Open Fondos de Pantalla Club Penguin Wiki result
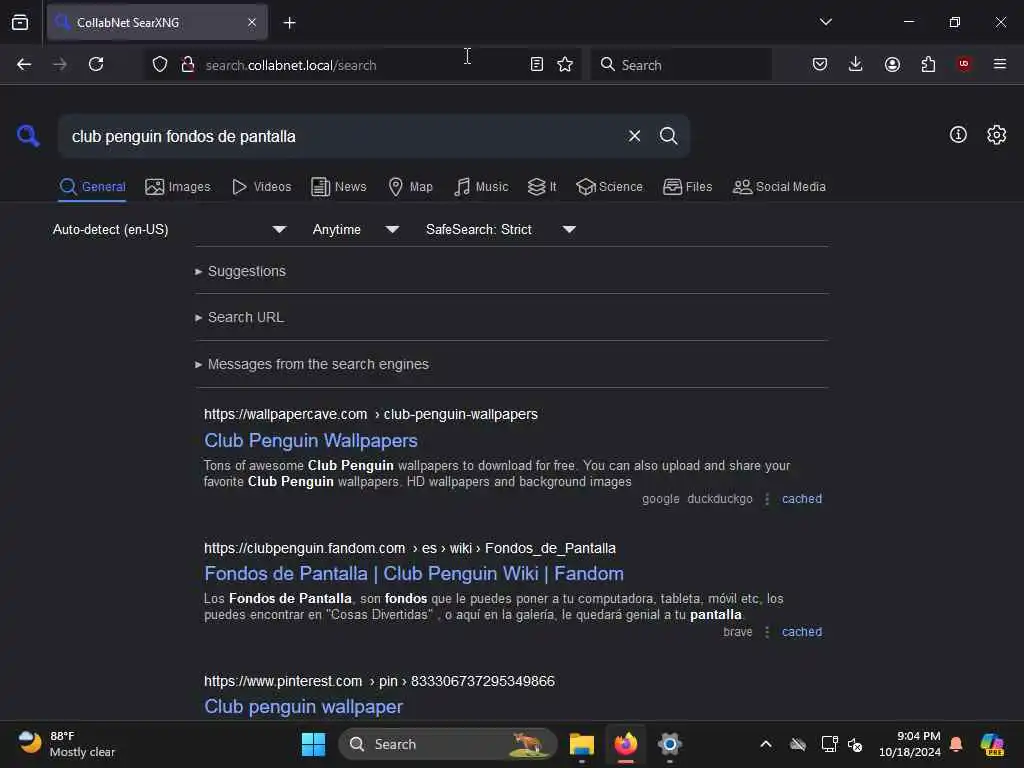 [x=414, y=573]
